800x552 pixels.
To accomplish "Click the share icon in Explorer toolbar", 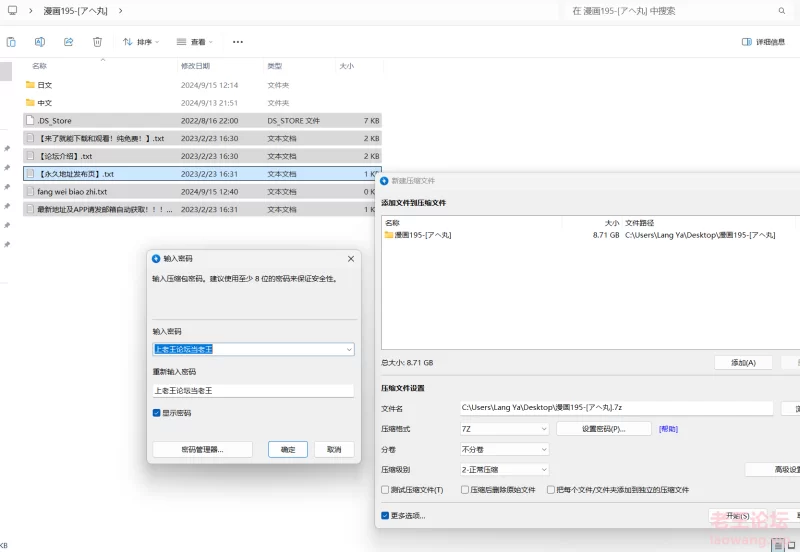I will click(x=68, y=42).
